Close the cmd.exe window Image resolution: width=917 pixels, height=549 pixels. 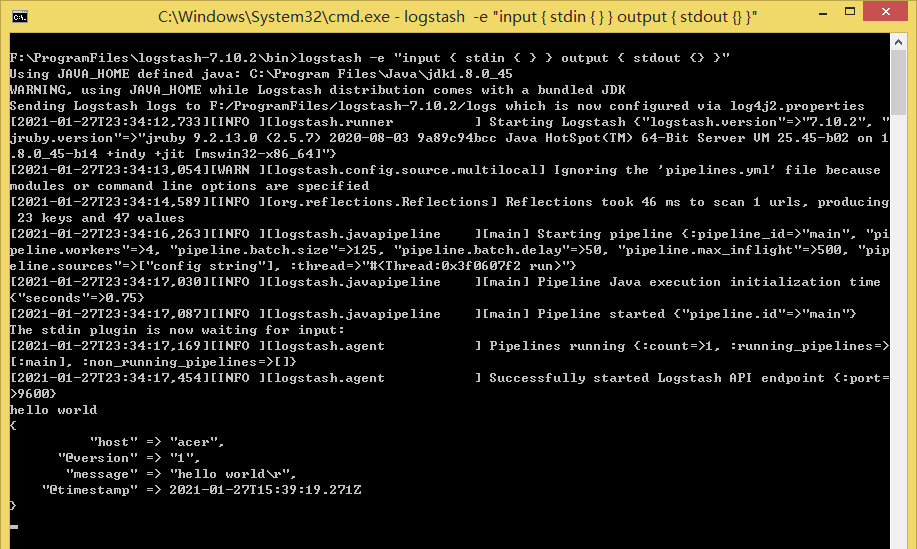click(885, 12)
